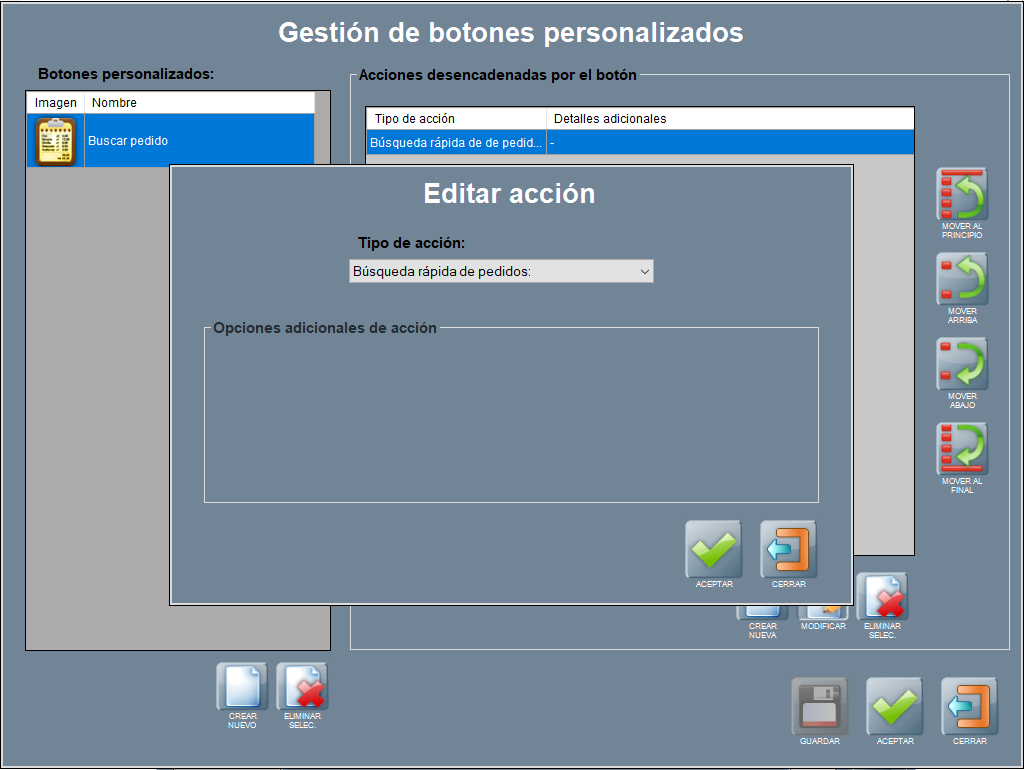This screenshot has height=770, width=1024.
Task: Click the Mover al principio icon
Action: pyautogui.click(x=962, y=194)
